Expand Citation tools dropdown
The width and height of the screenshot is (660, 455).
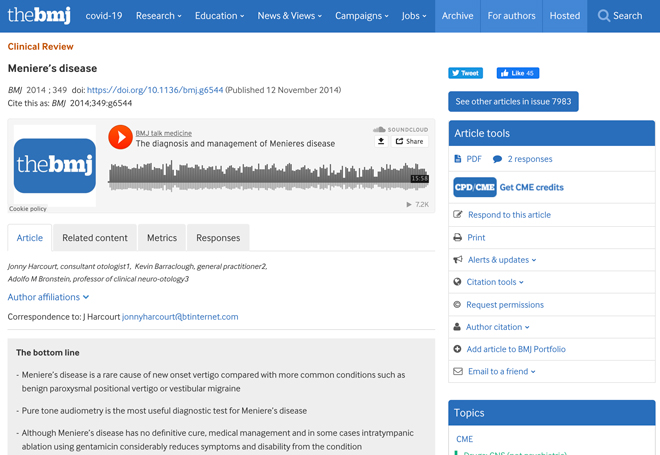495,282
